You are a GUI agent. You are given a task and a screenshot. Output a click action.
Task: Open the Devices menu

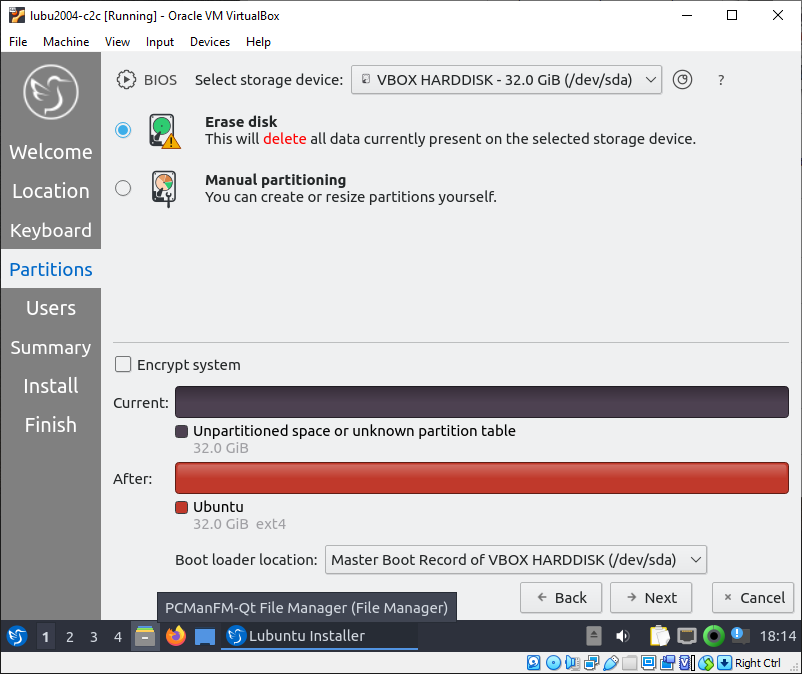click(209, 42)
